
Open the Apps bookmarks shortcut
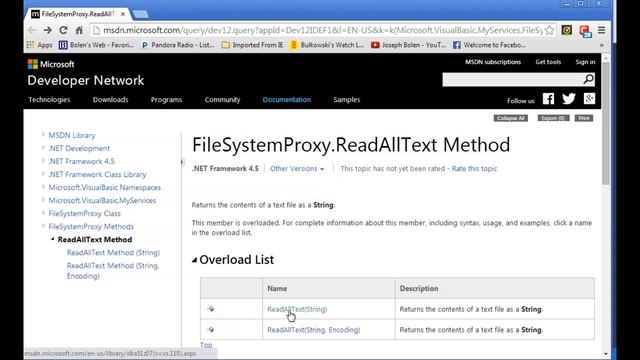coord(40,45)
